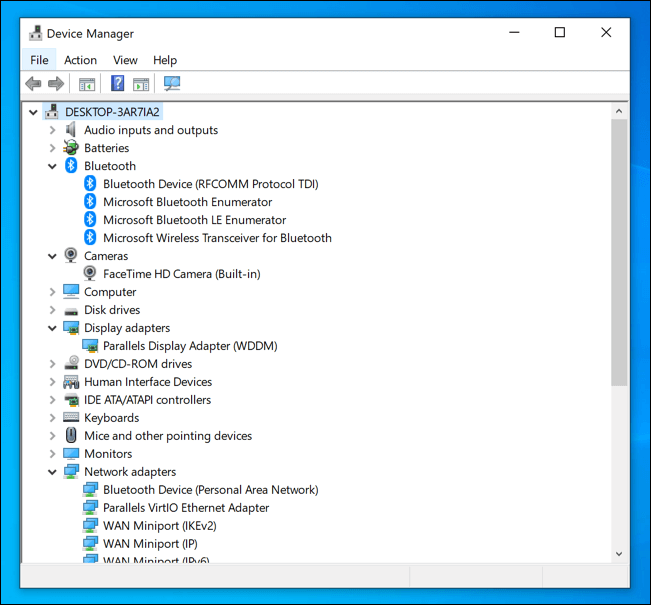This screenshot has width=651, height=605.
Task: Select Microsoft Bluetooth Enumerator
Action: (x=188, y=202)
